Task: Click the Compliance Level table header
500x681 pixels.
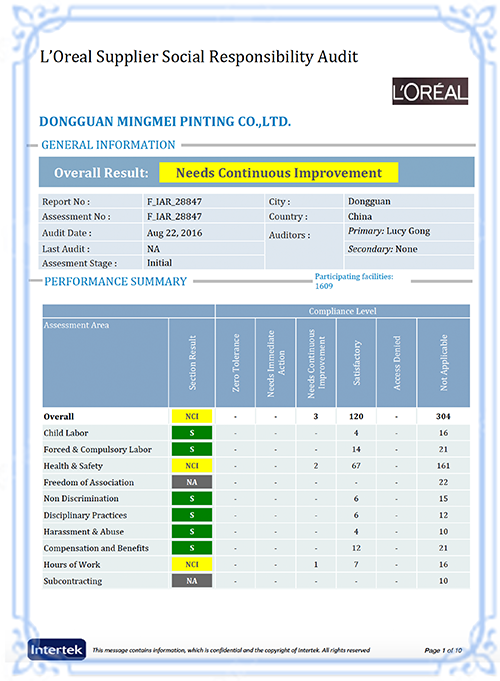Action: point(342,311)
